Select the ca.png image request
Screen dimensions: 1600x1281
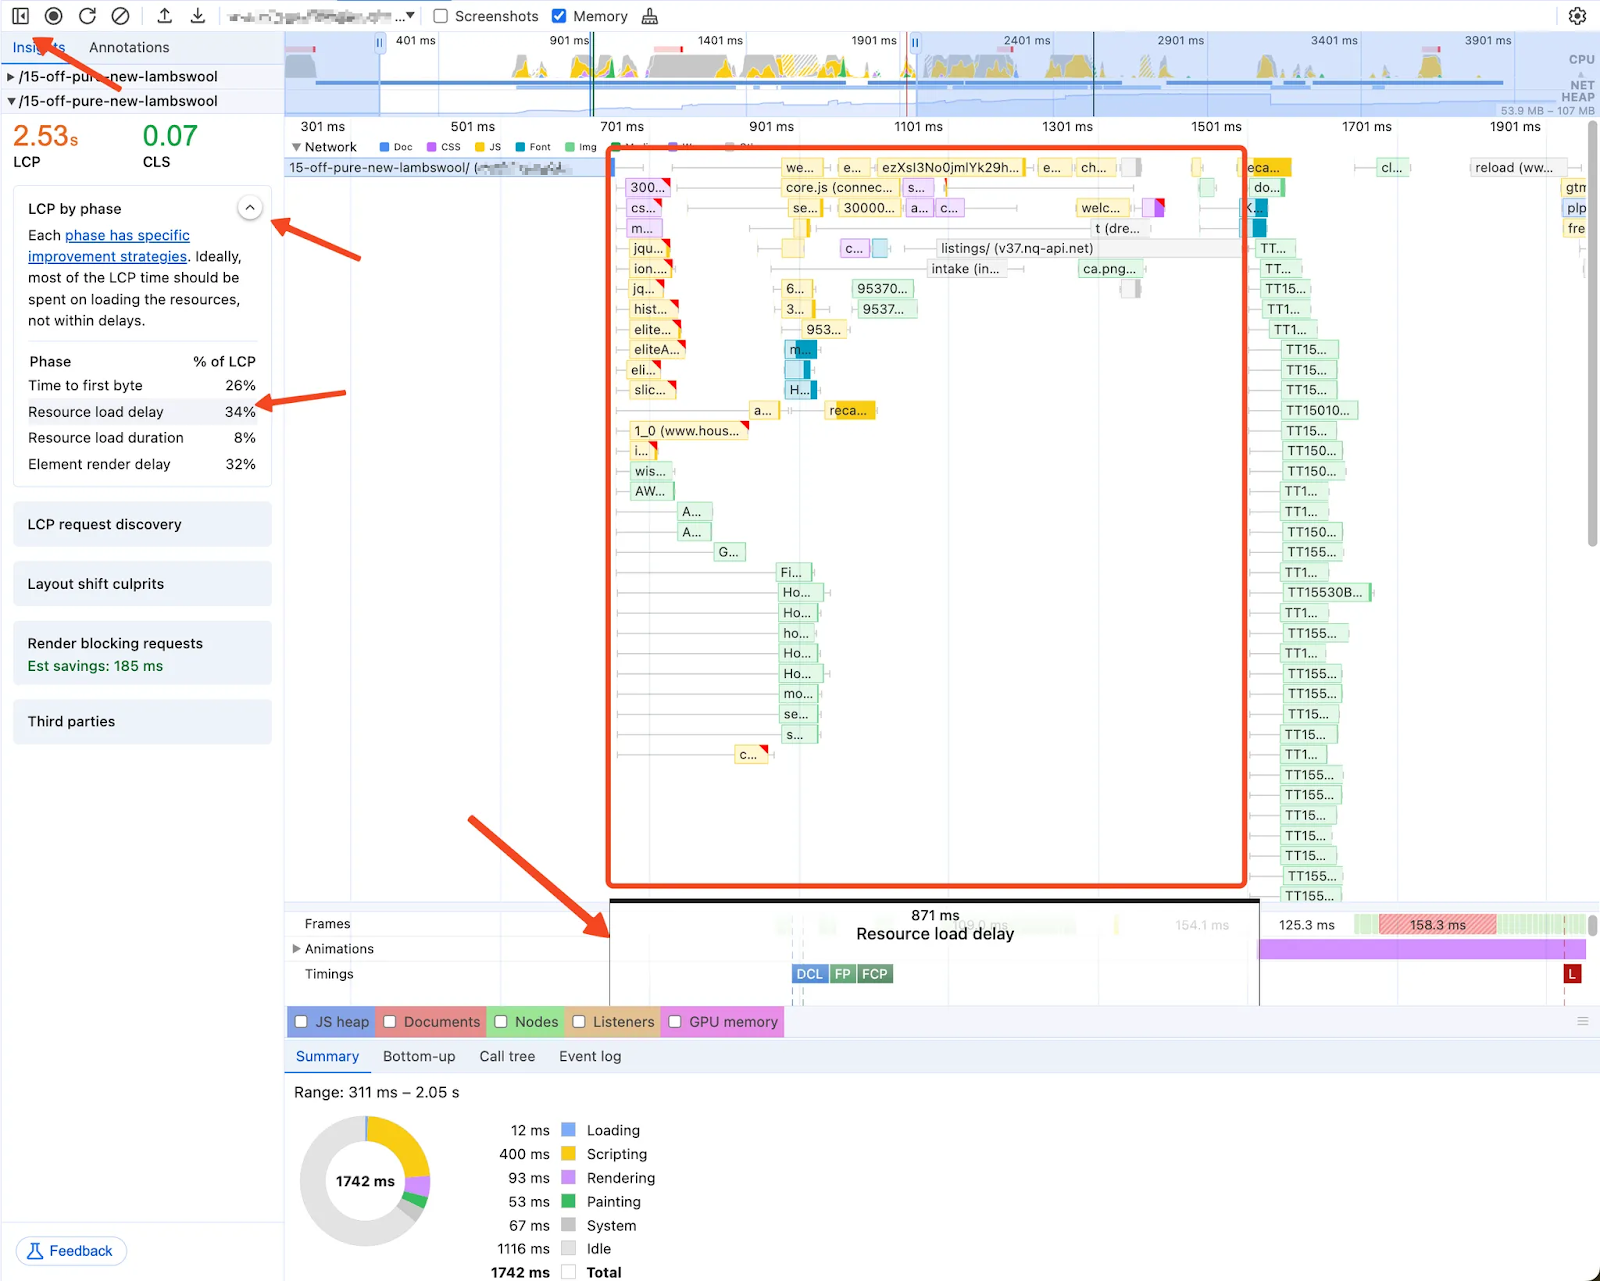1109,269
